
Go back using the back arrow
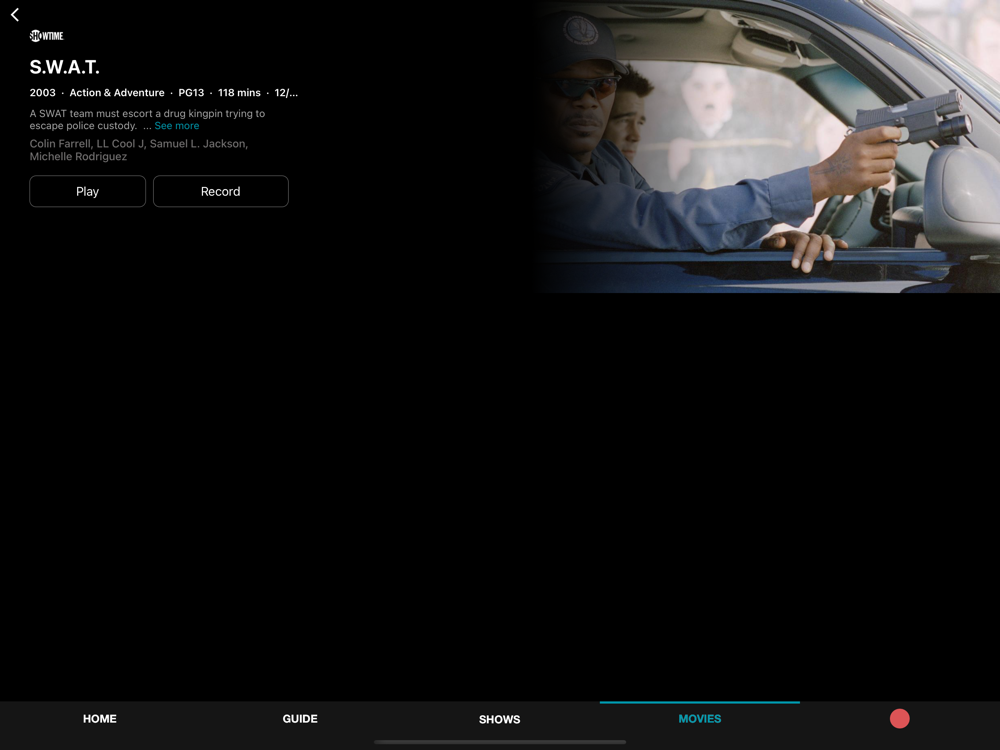15,15
